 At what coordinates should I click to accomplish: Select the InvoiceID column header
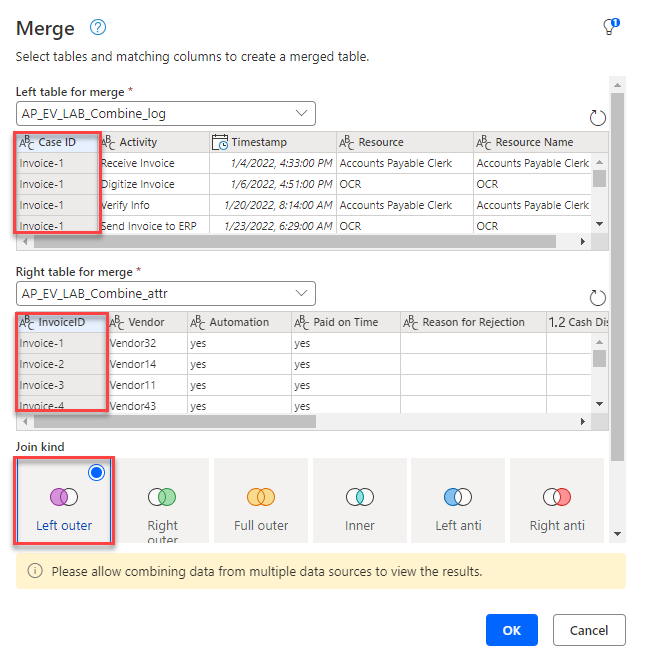[61, 323]
